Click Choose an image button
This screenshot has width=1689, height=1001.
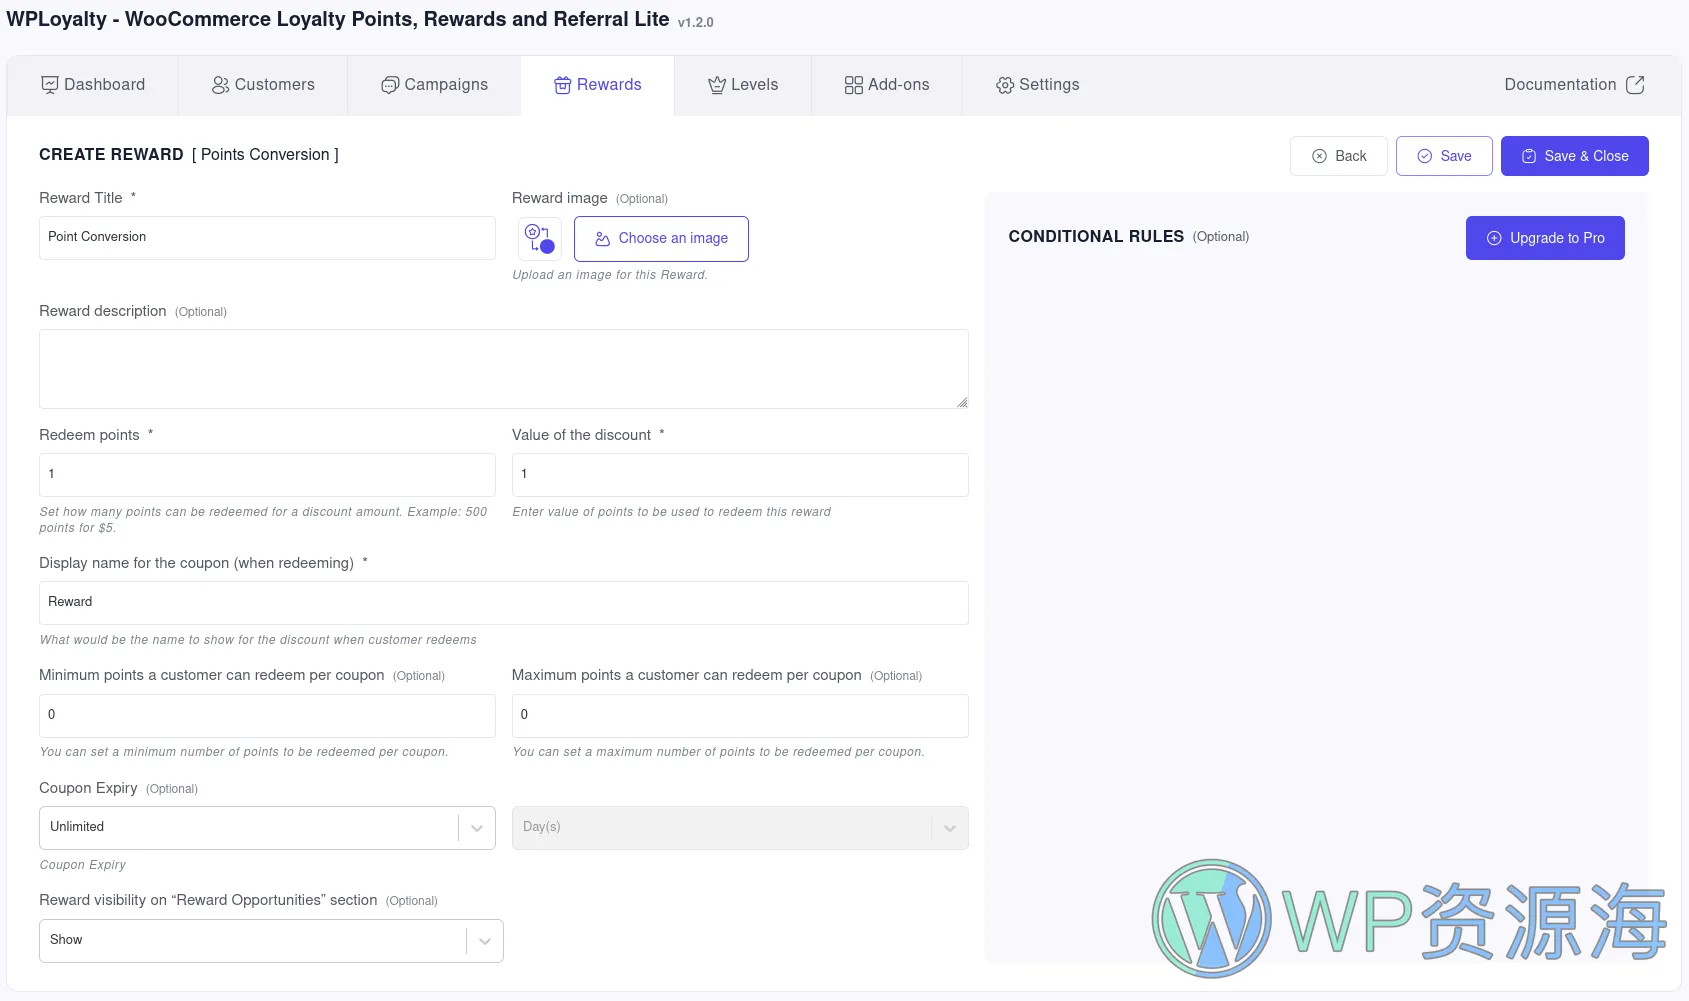click(x=661, y=239)
